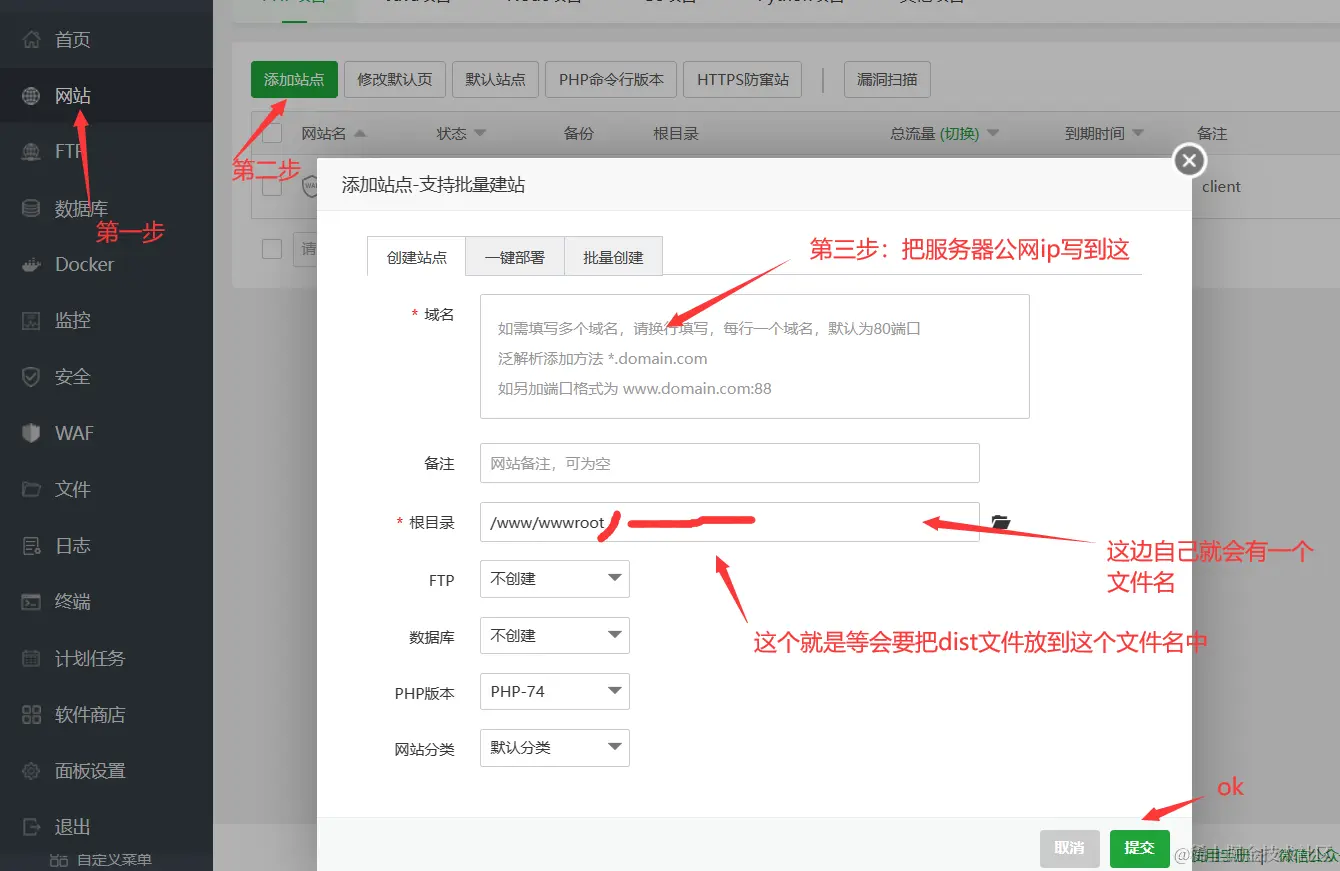
Task: Click the 备份 column header
Action: [579, 133]
